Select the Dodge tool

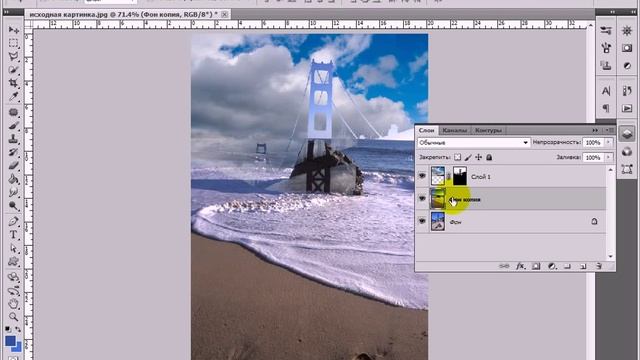[x=13, y=205]
